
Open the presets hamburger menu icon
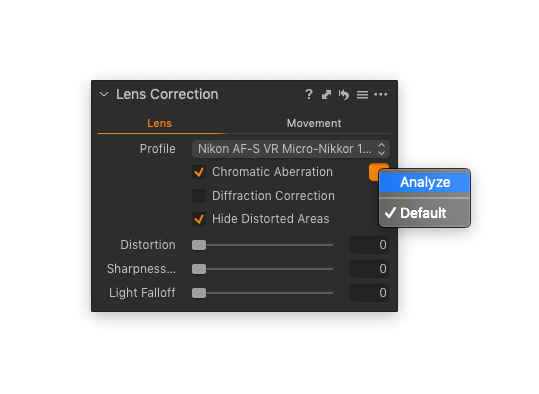pyautogui.click(x=362, y=95)
